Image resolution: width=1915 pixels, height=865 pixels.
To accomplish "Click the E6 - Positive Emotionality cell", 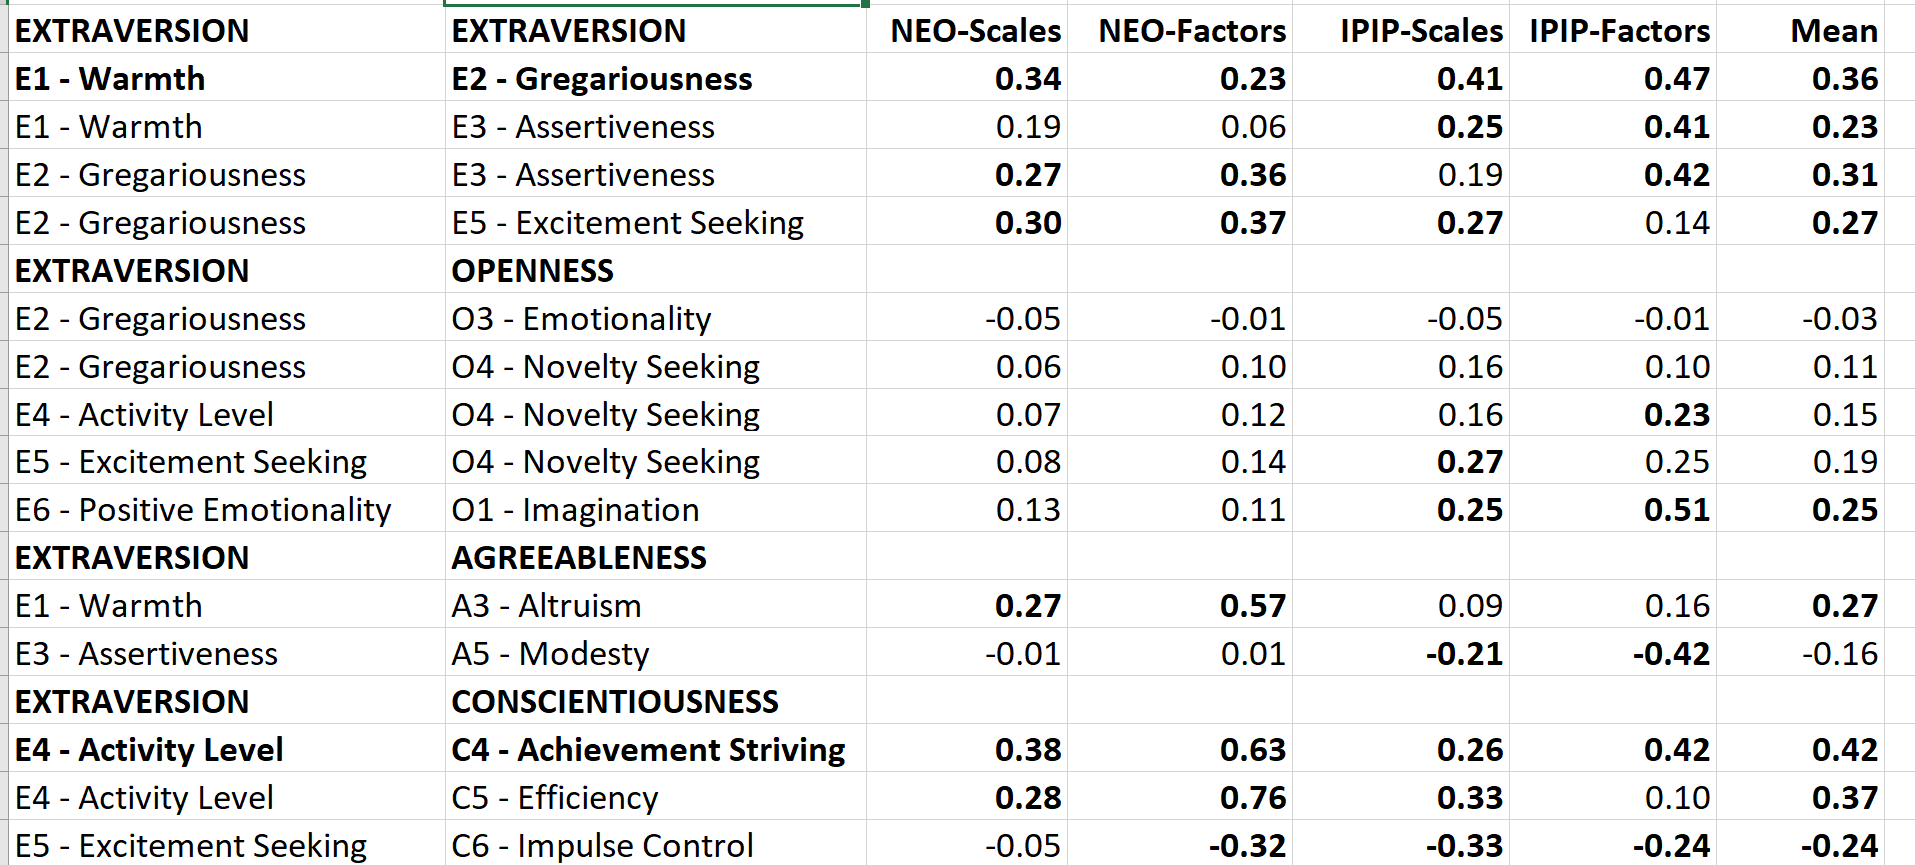I will point(203,510).
